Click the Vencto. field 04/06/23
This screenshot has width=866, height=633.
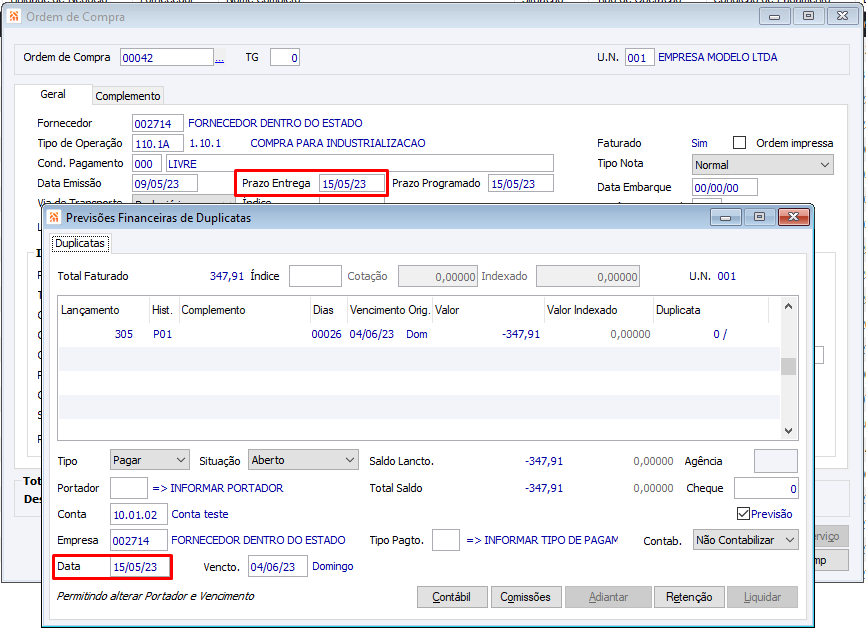[278, 567]
